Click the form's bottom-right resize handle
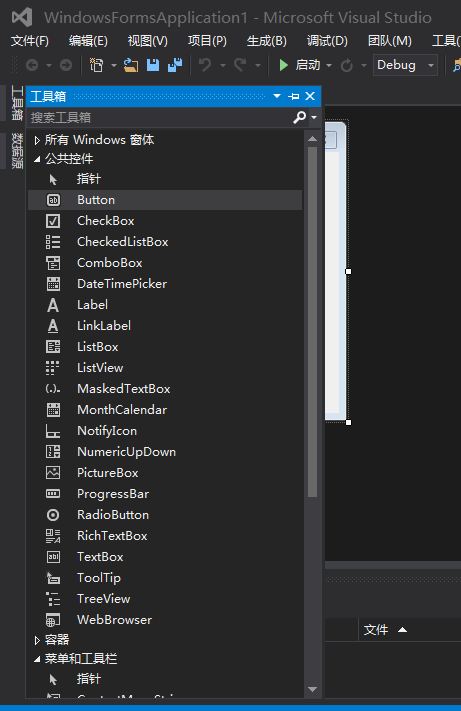This screenshot has height=711, width=461. point(348,423)
